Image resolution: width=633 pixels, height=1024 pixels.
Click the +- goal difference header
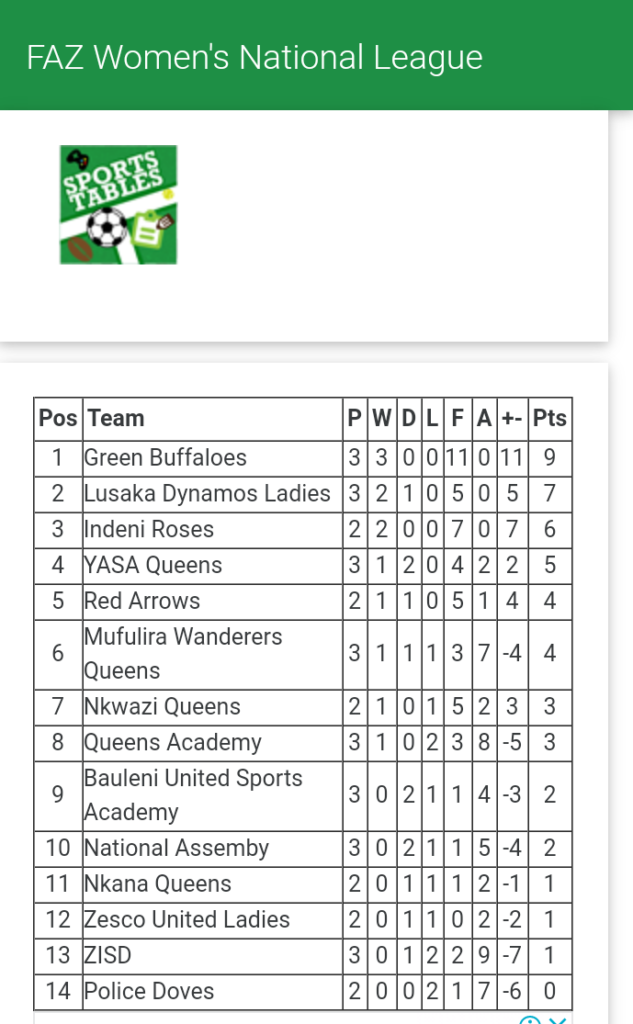click(x=512, y=418)
